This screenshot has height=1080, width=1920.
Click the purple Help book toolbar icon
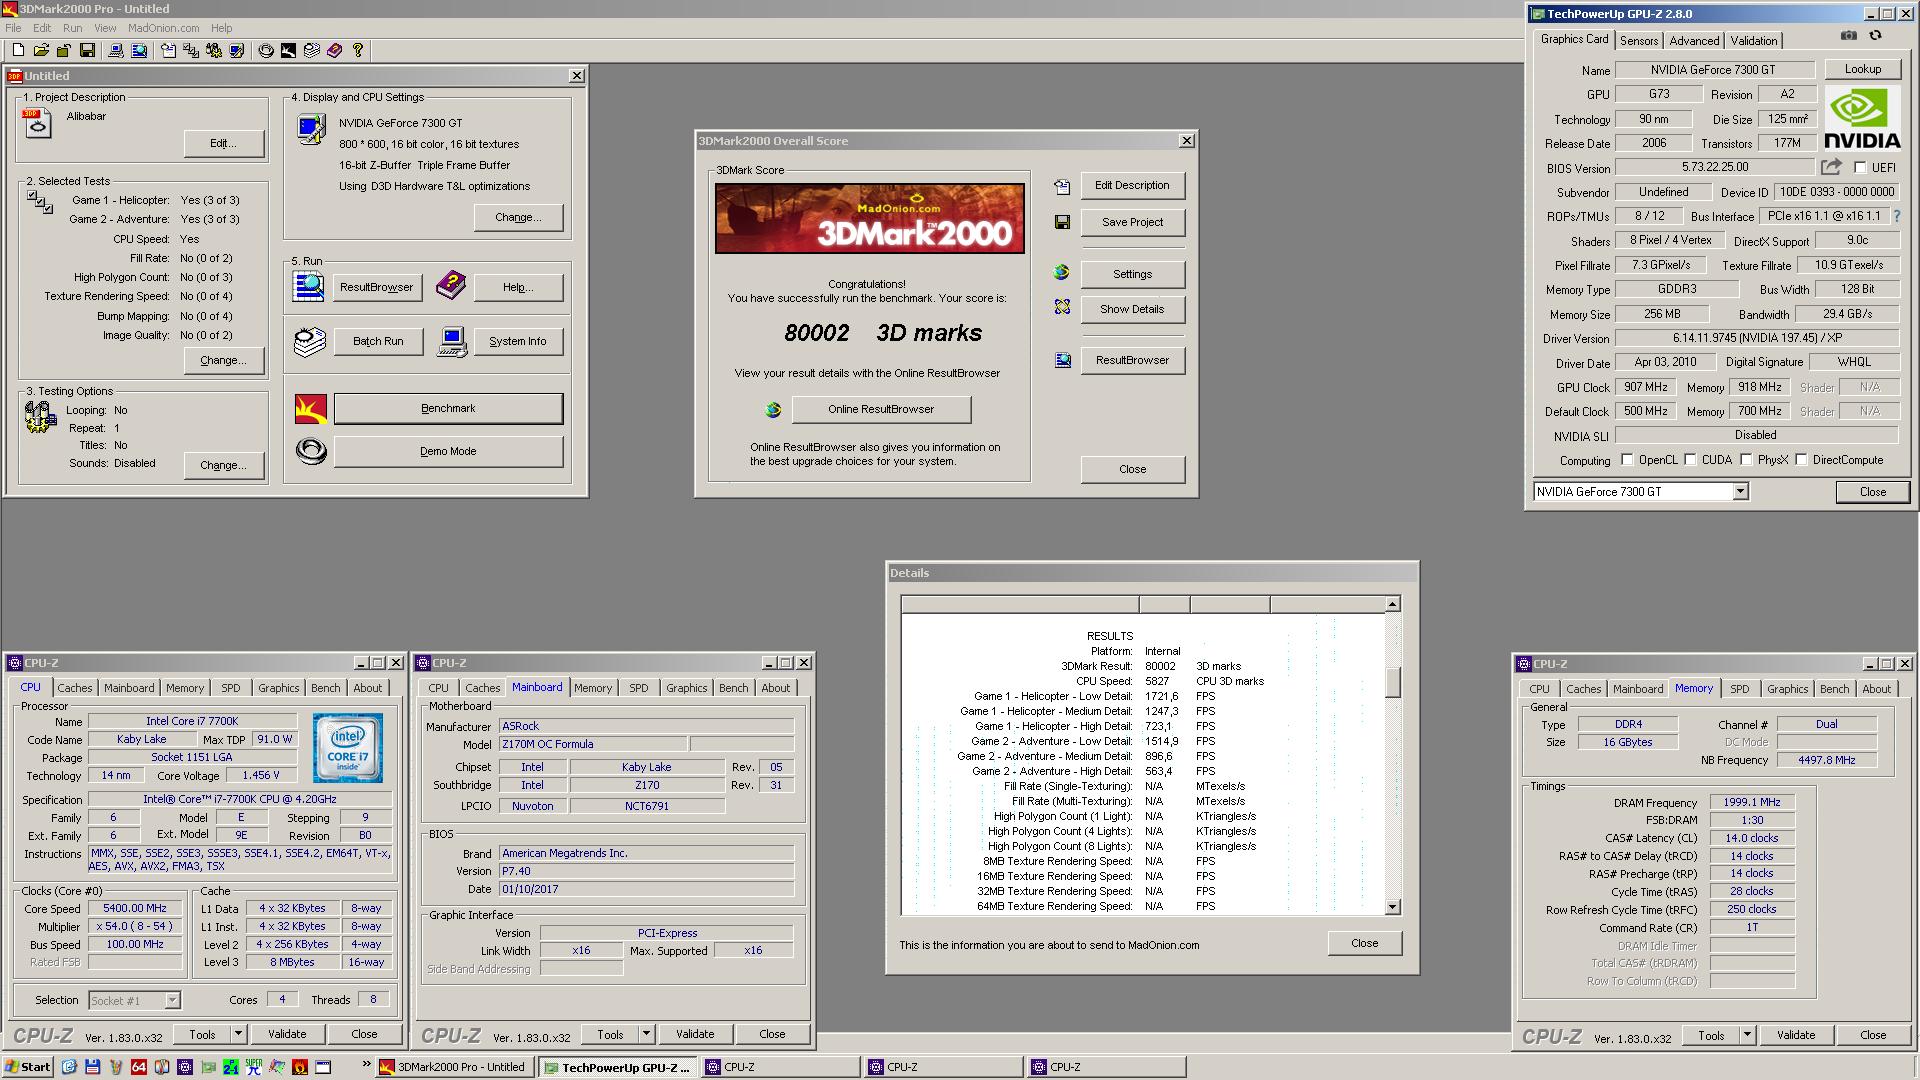(335, 50)
